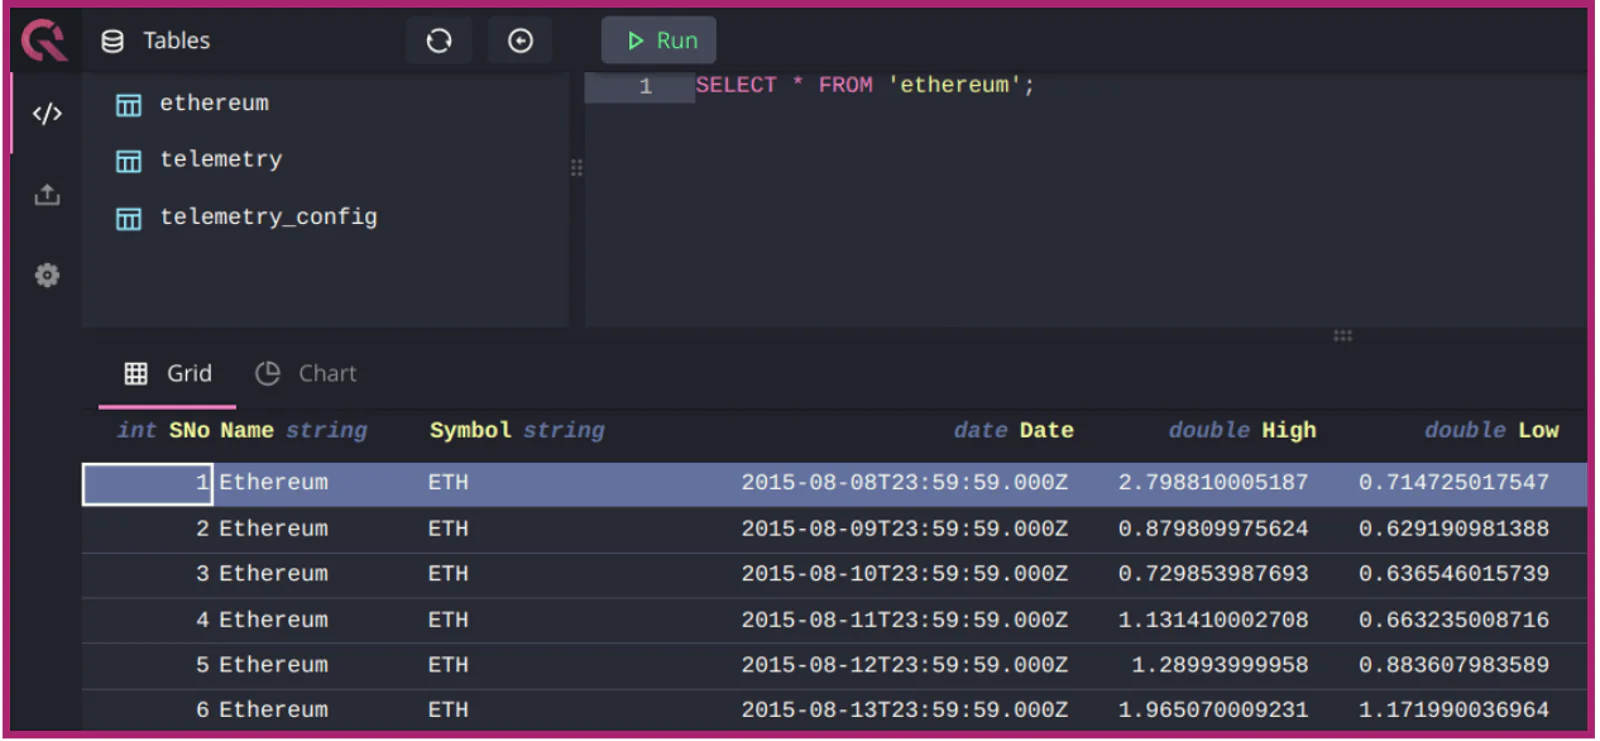Click the Symbol column header
This screenshot has height=741, width=1600.
tap(517, 431)
